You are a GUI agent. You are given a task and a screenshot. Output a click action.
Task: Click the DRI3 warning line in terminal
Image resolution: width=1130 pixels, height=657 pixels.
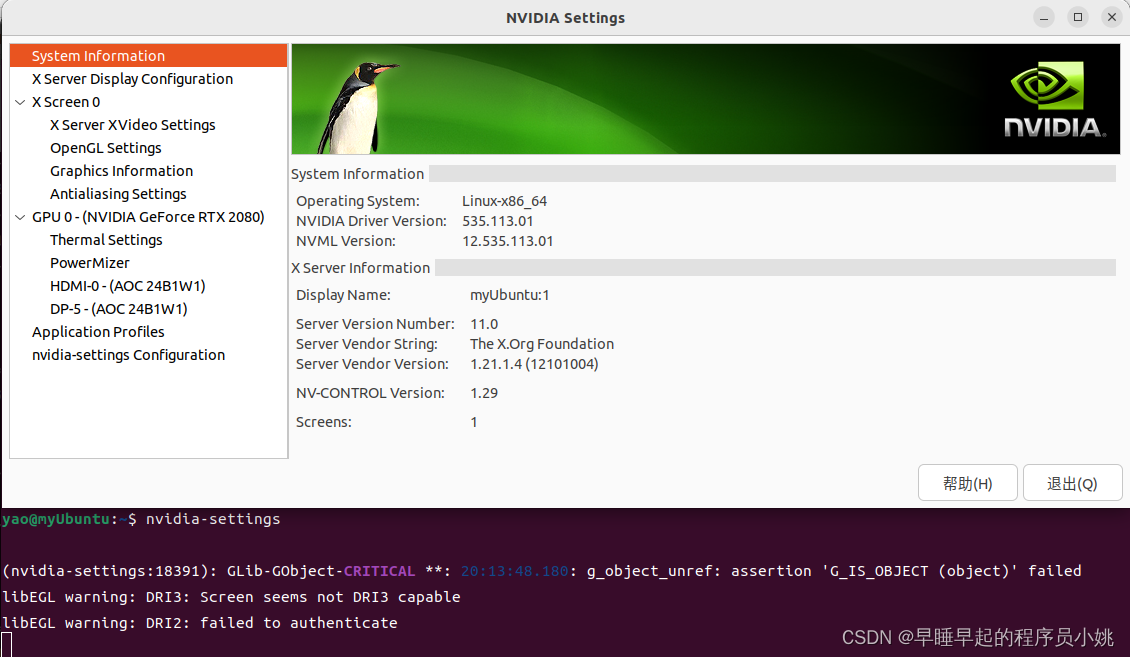(231, 597)
